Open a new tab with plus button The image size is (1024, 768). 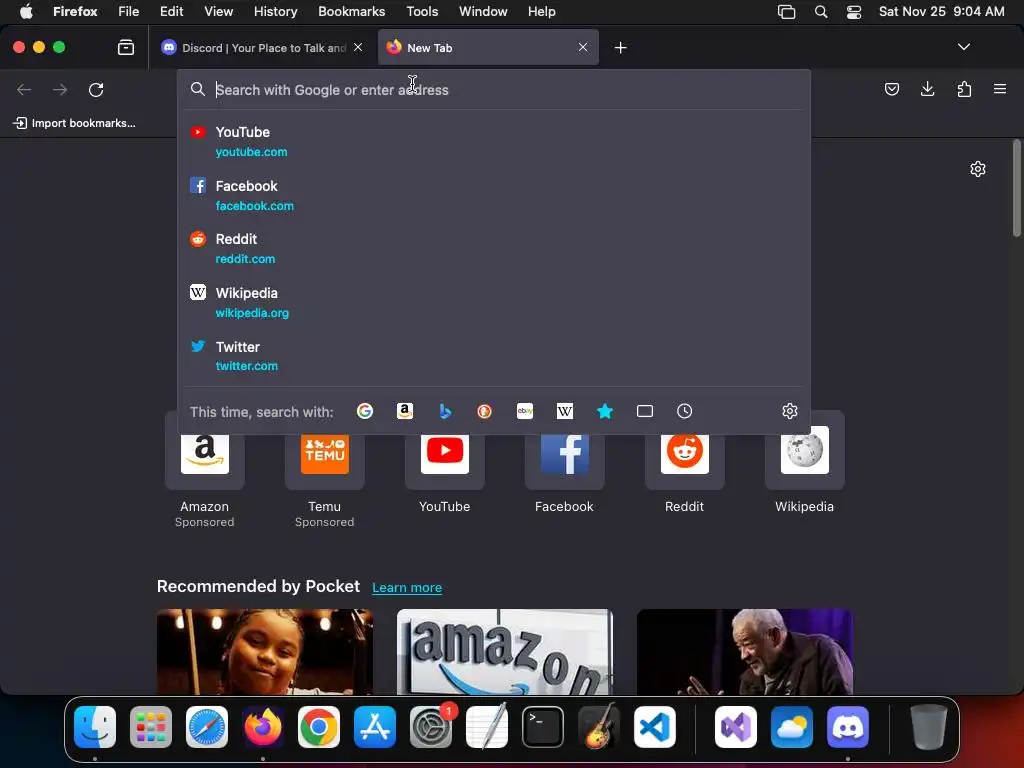point(620,48)
